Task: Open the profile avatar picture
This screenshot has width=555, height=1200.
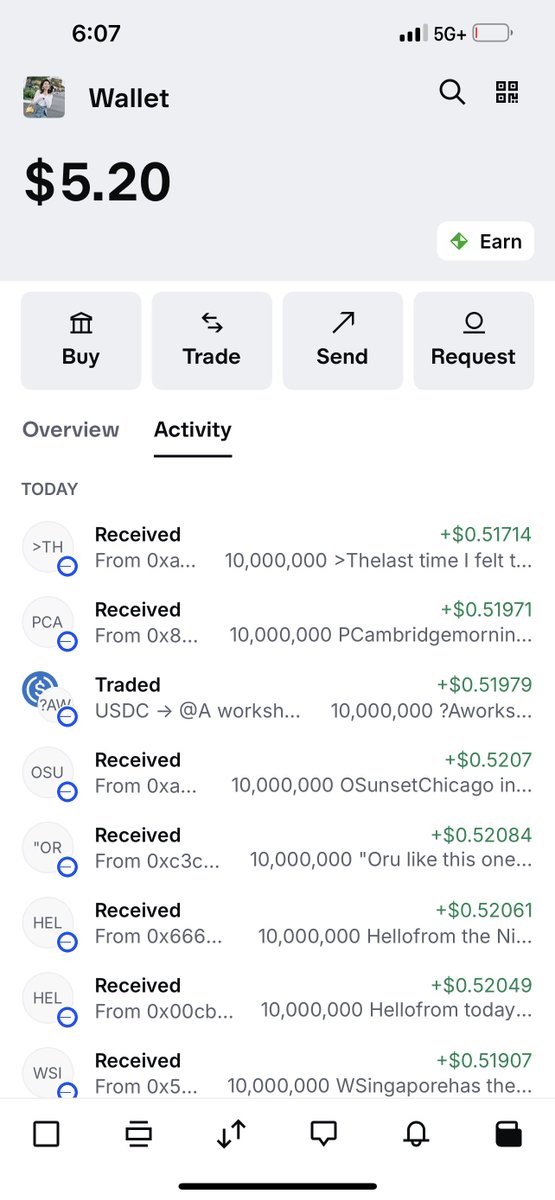Action: 44,97
